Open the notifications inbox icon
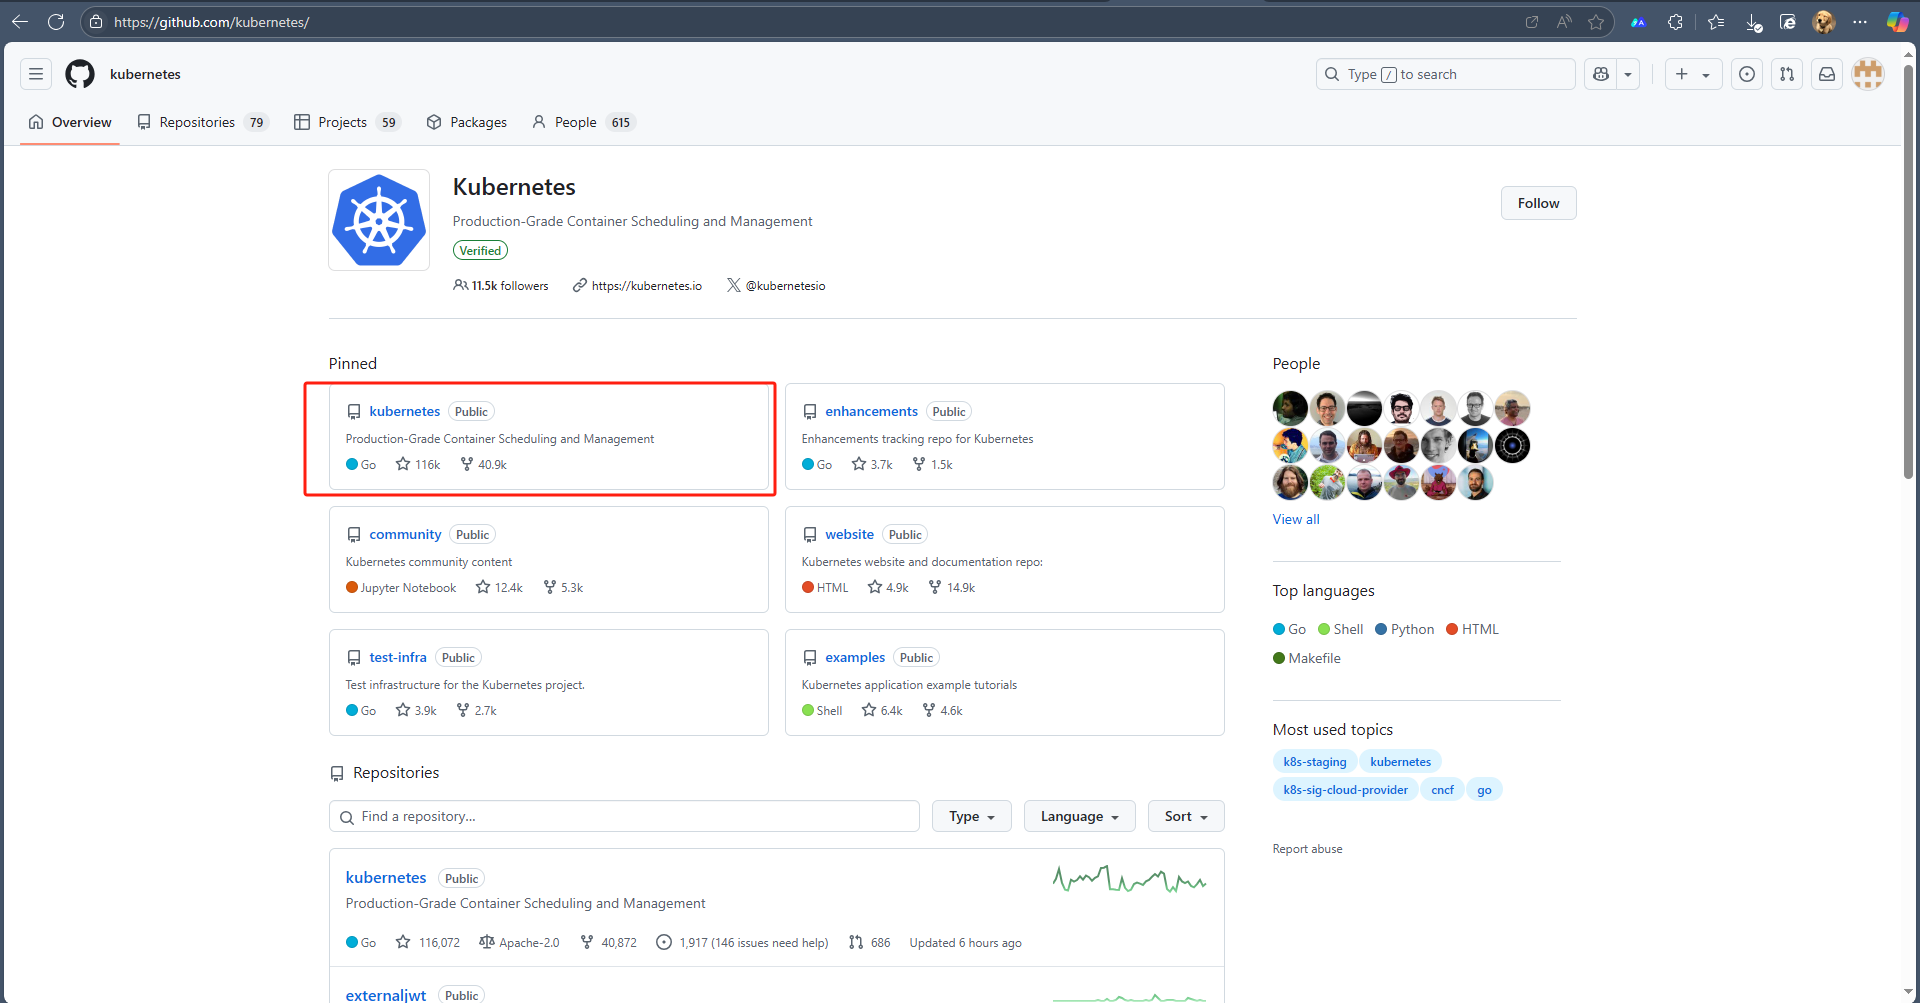Viewport: 1920px width, 1003px height. point(1827,74)
